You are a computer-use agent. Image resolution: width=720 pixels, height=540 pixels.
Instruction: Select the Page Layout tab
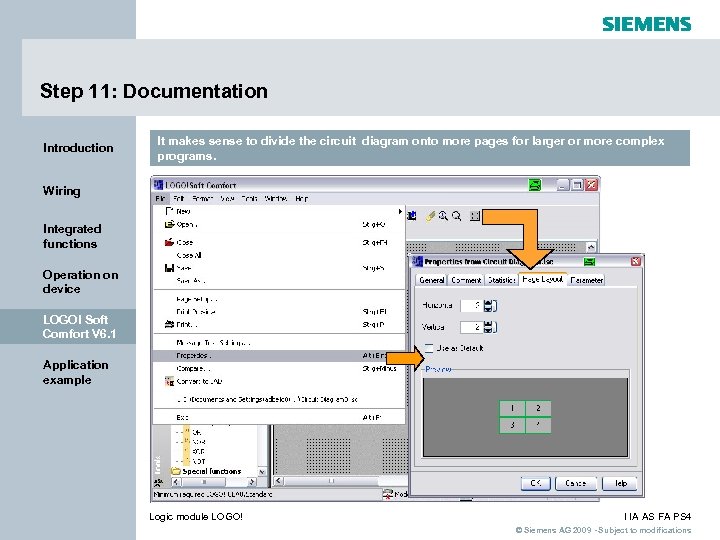(x=542, y=279)
